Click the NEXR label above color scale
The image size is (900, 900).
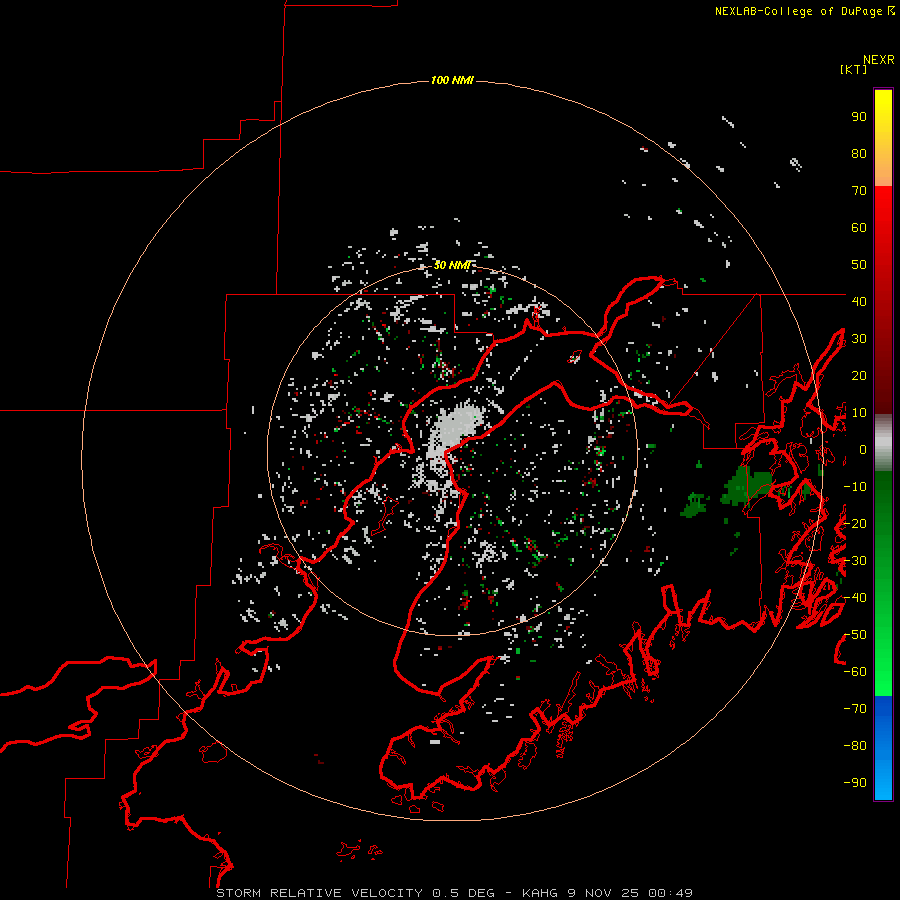(878, 60)
